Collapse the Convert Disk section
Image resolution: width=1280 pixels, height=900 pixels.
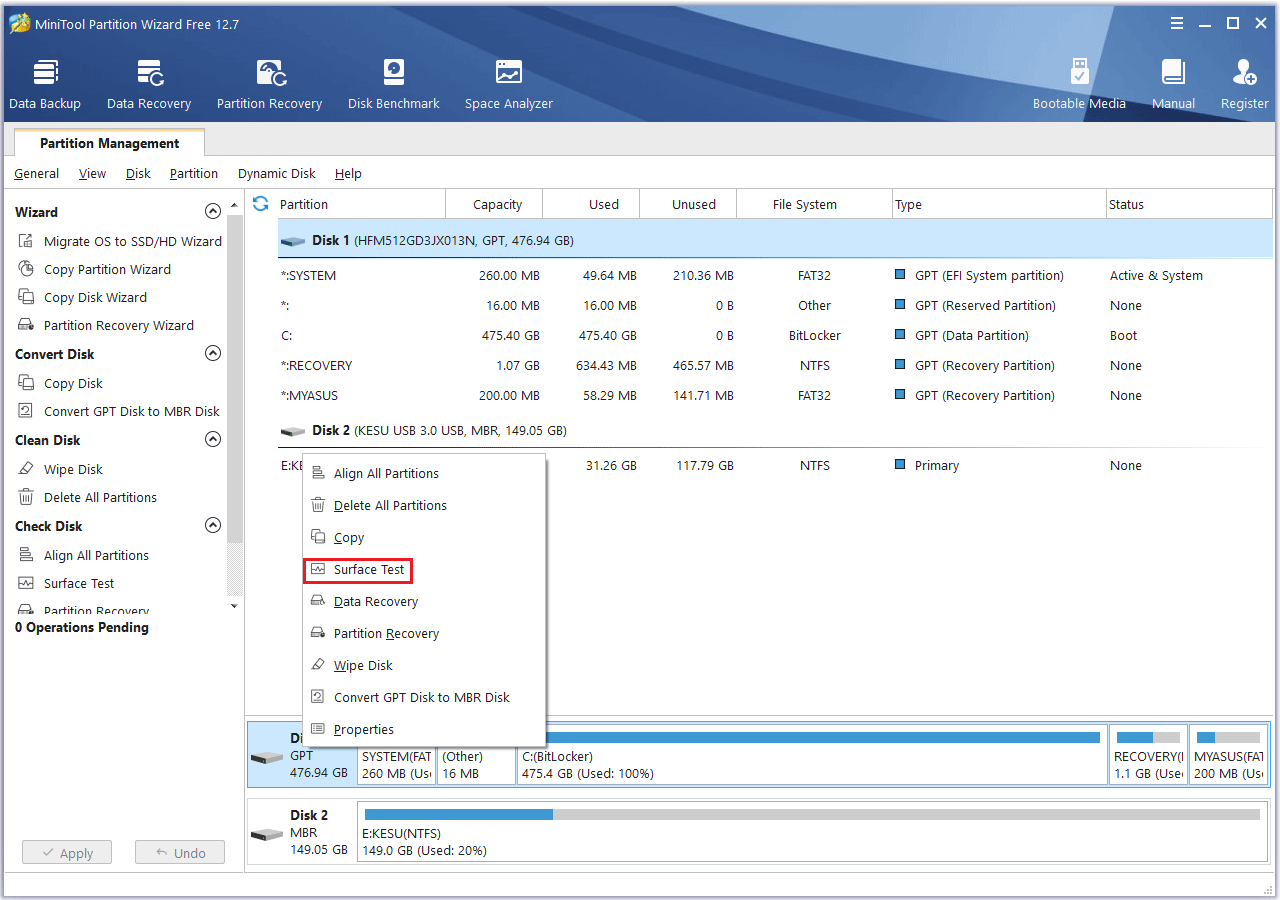212,354
